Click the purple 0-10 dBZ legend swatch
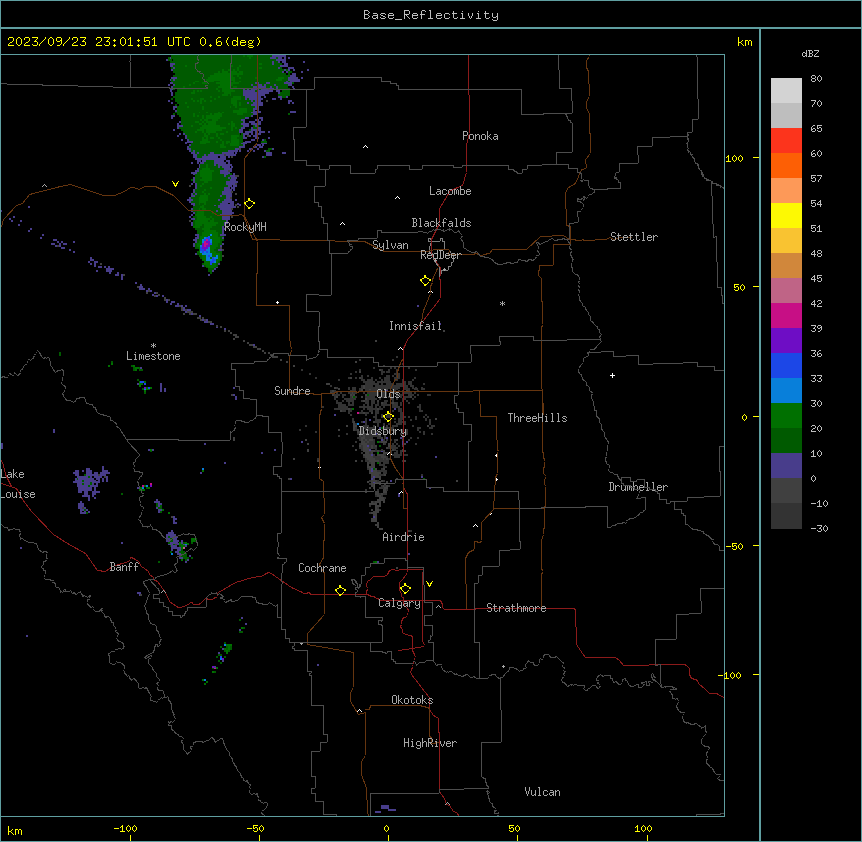This screenshot has width=862, height=842. (x=786, y=466)
